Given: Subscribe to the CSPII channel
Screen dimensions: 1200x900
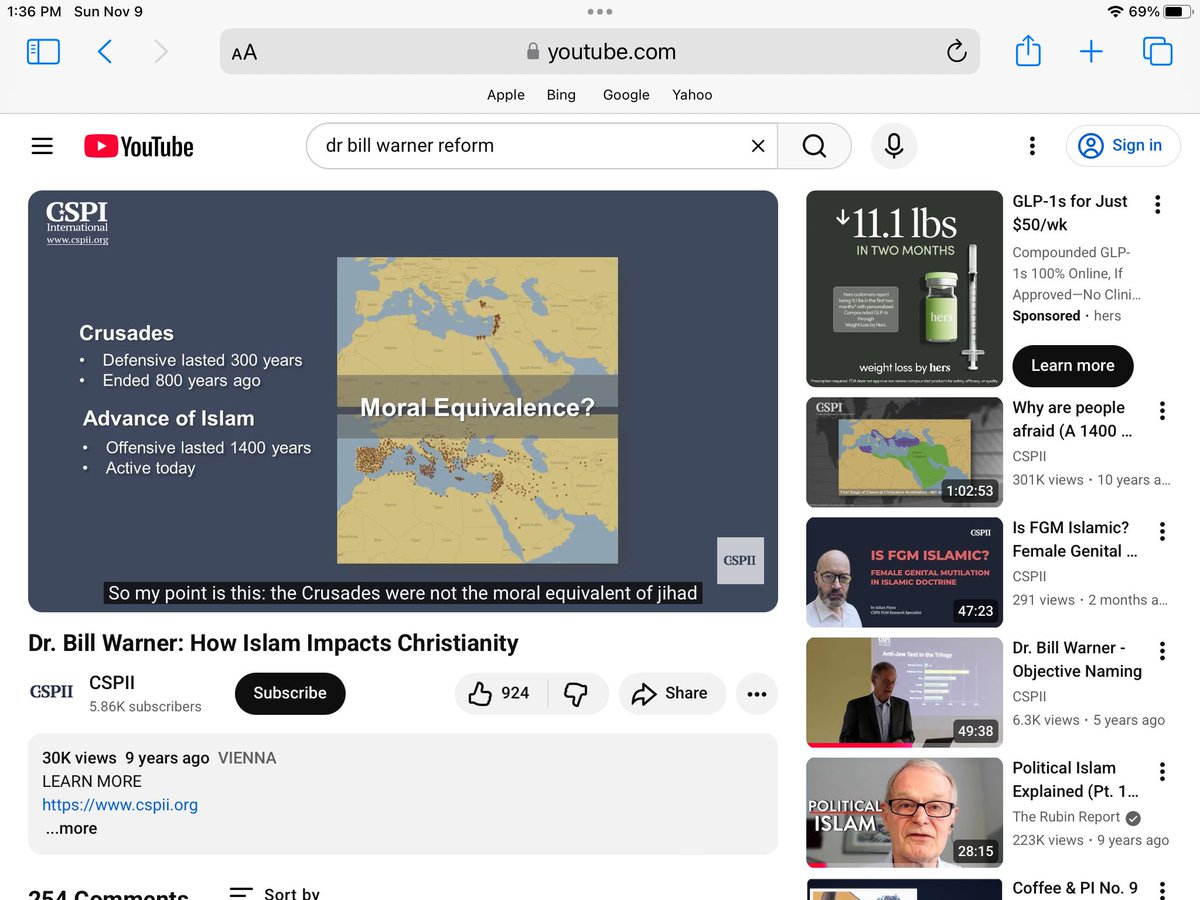Looking at the screenshot, I should [x=290, y=693].
